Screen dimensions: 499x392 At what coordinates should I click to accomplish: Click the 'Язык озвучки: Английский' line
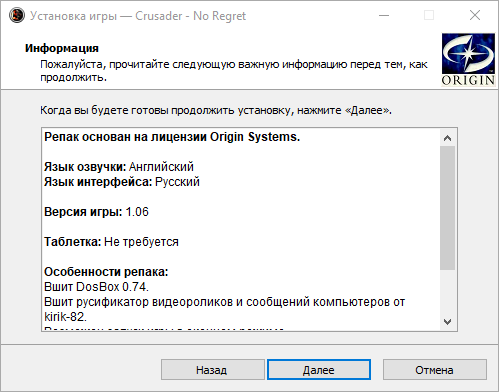[x=119, y=167]
